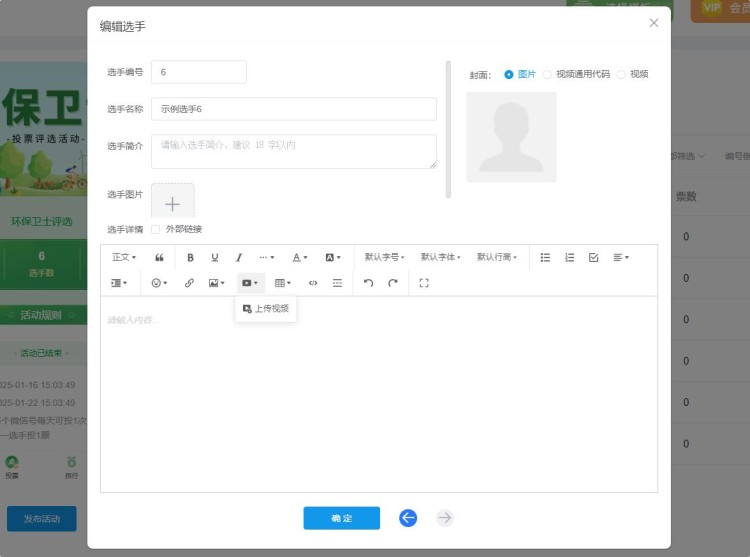
Task: Go to previous contestant with blue arrow
Action: (x=408, y=517)
